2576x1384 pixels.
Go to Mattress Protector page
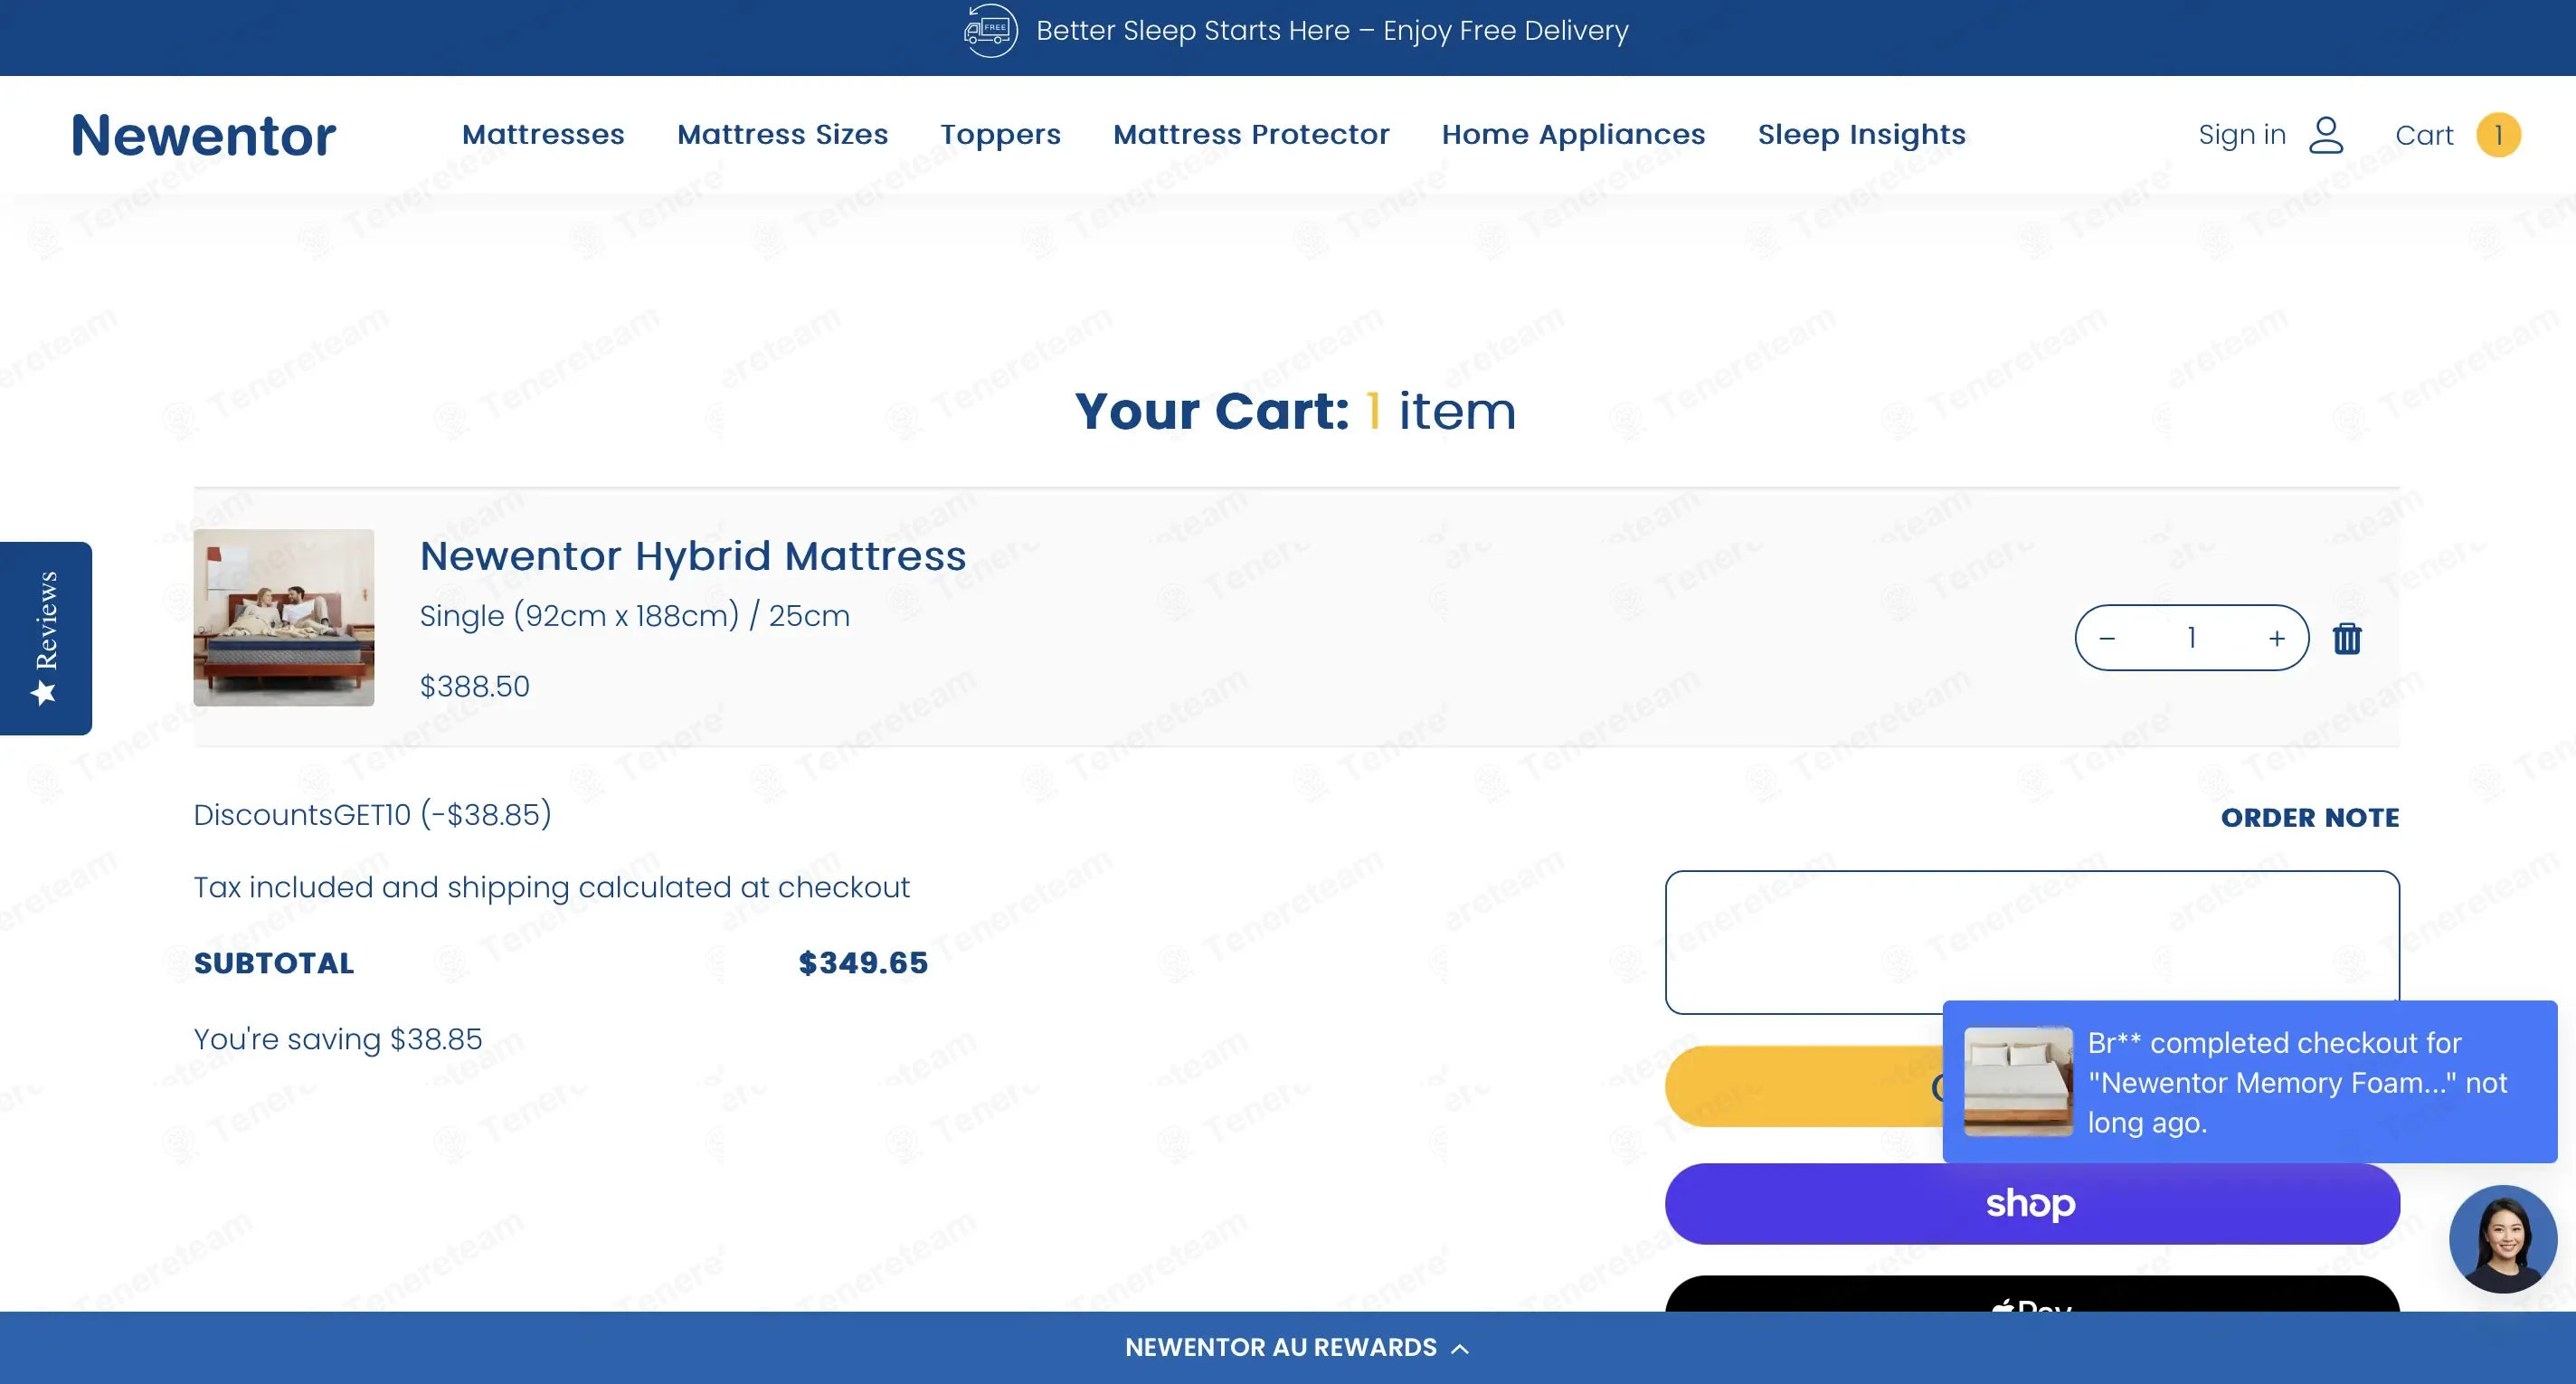coord(1251,134)
